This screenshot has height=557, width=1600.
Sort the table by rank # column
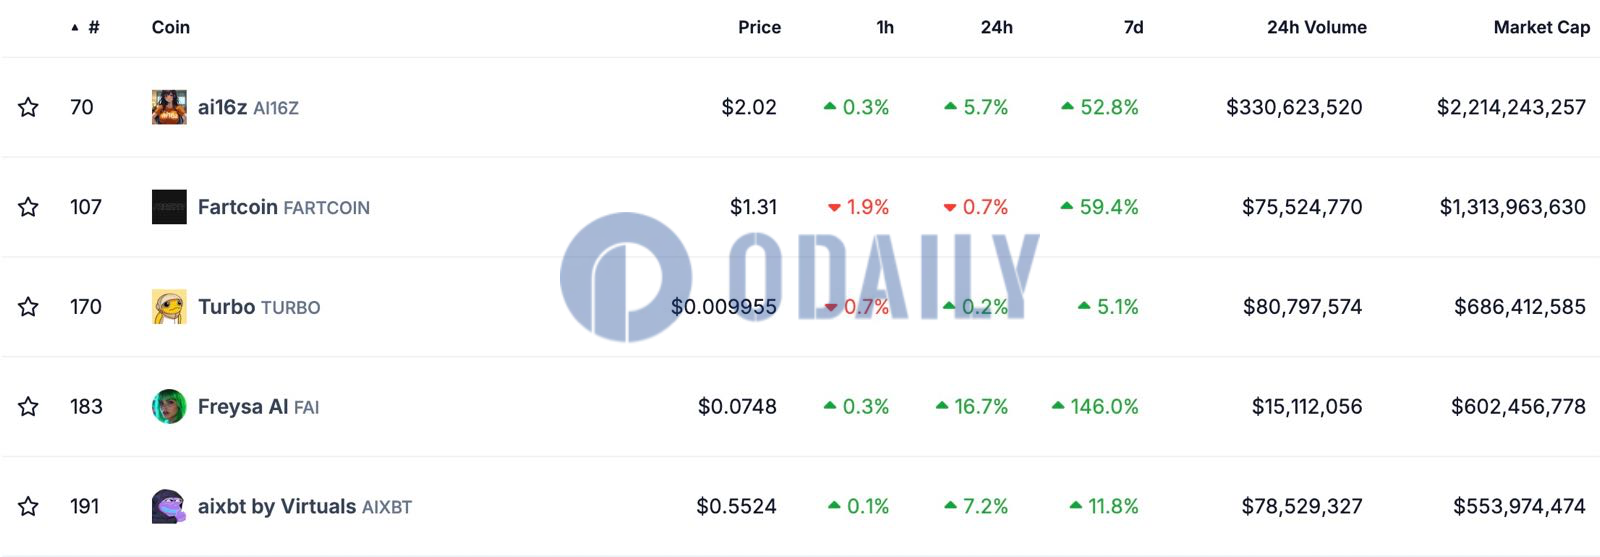86,27
